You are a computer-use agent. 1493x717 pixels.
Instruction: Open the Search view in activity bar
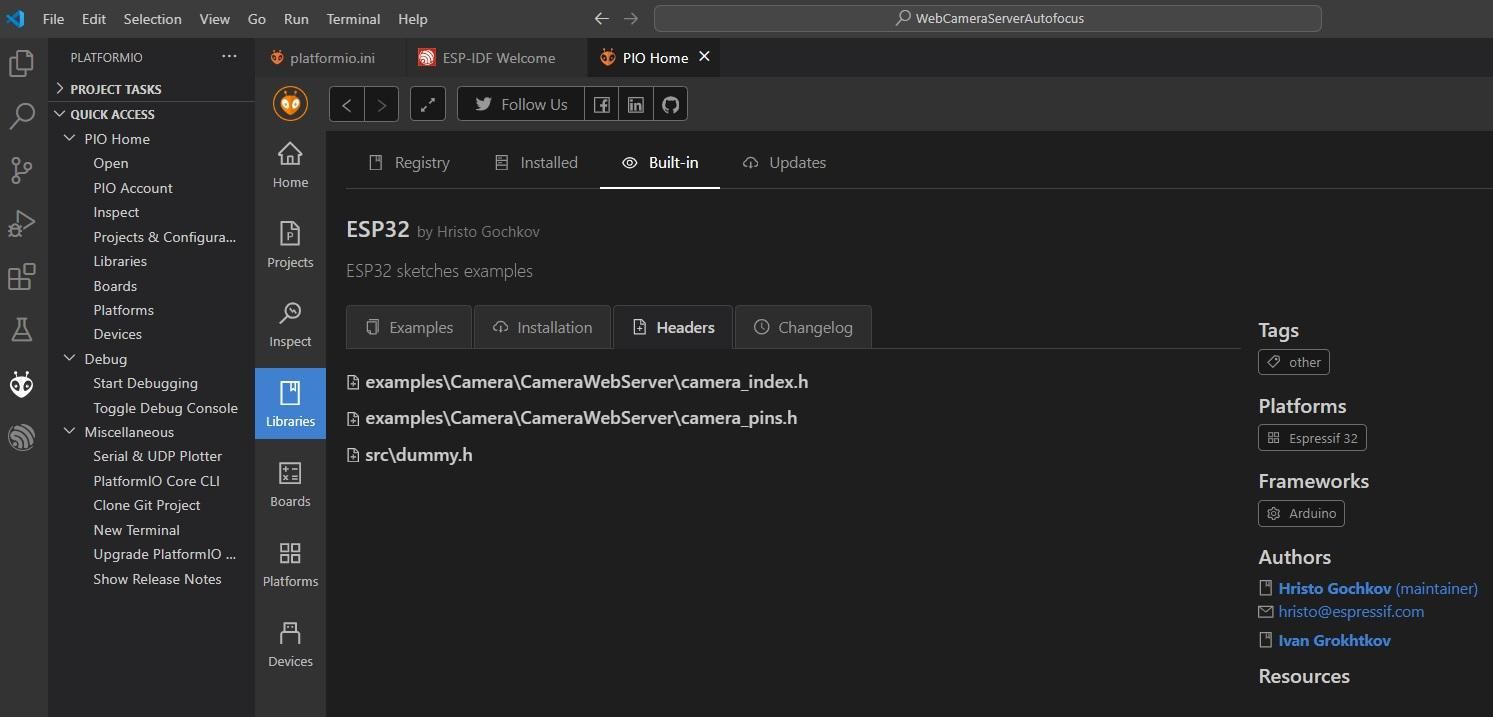[x=21, y=117]
